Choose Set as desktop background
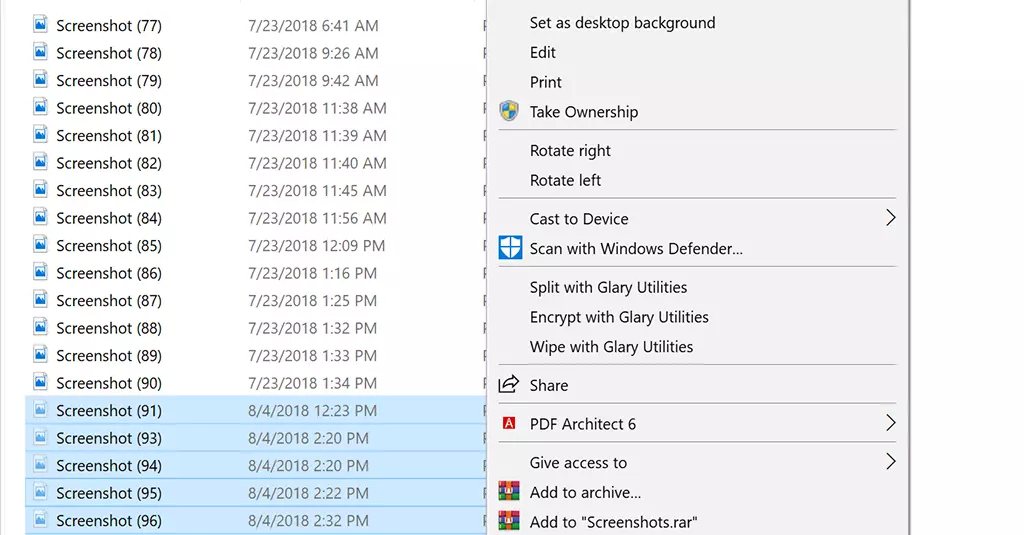 [x=622, y=23]
